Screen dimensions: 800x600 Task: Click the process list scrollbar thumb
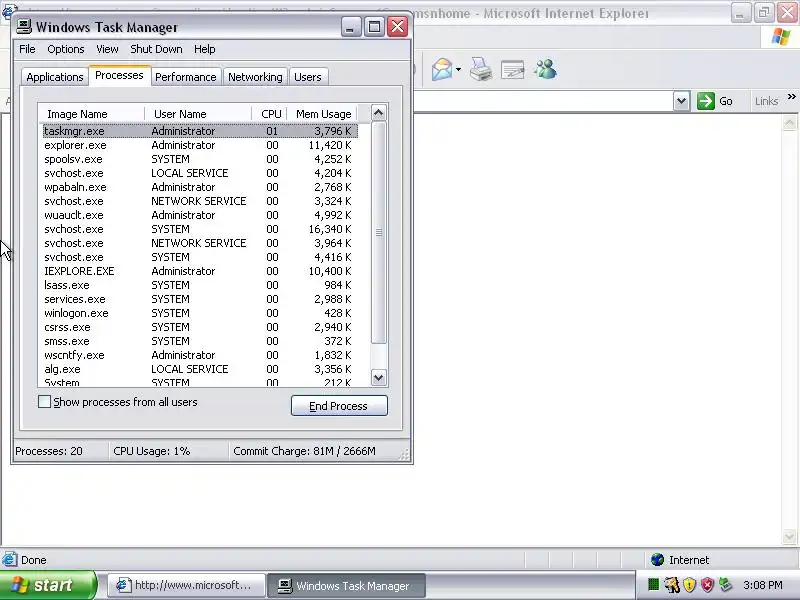378,232
